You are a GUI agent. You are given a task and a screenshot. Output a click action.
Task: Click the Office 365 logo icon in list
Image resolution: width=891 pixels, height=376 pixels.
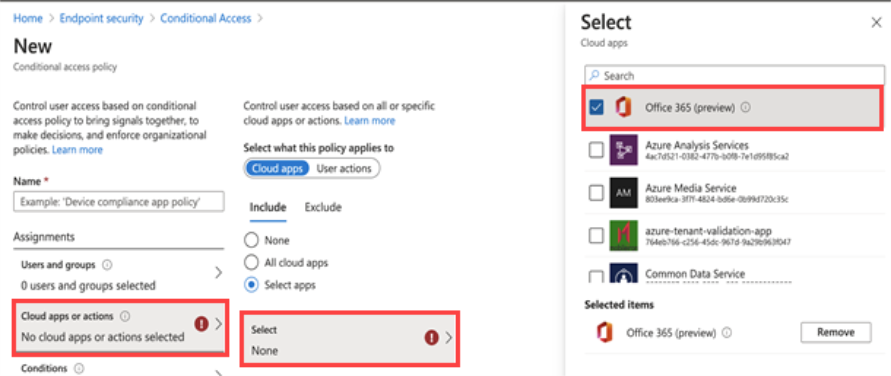(x=623, y=107)
